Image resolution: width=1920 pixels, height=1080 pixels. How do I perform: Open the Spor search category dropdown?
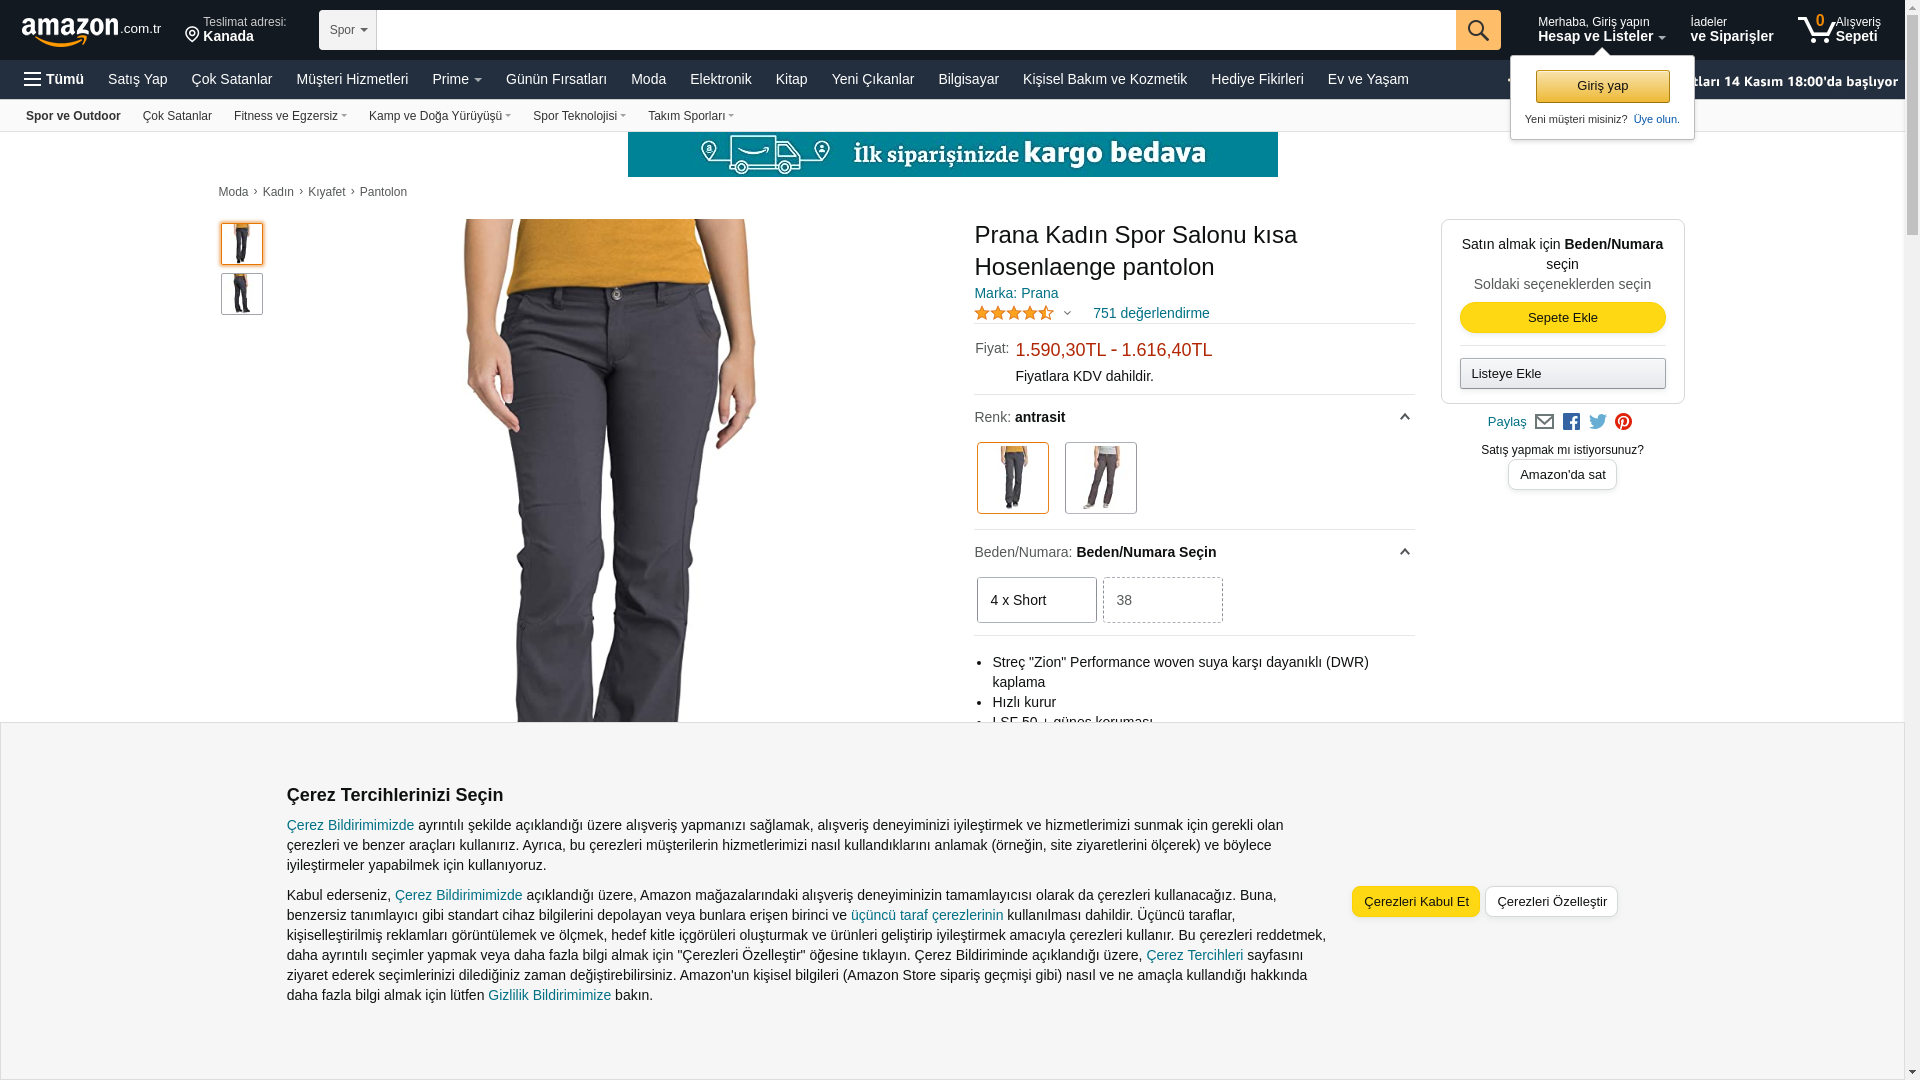tap(348, 30)
